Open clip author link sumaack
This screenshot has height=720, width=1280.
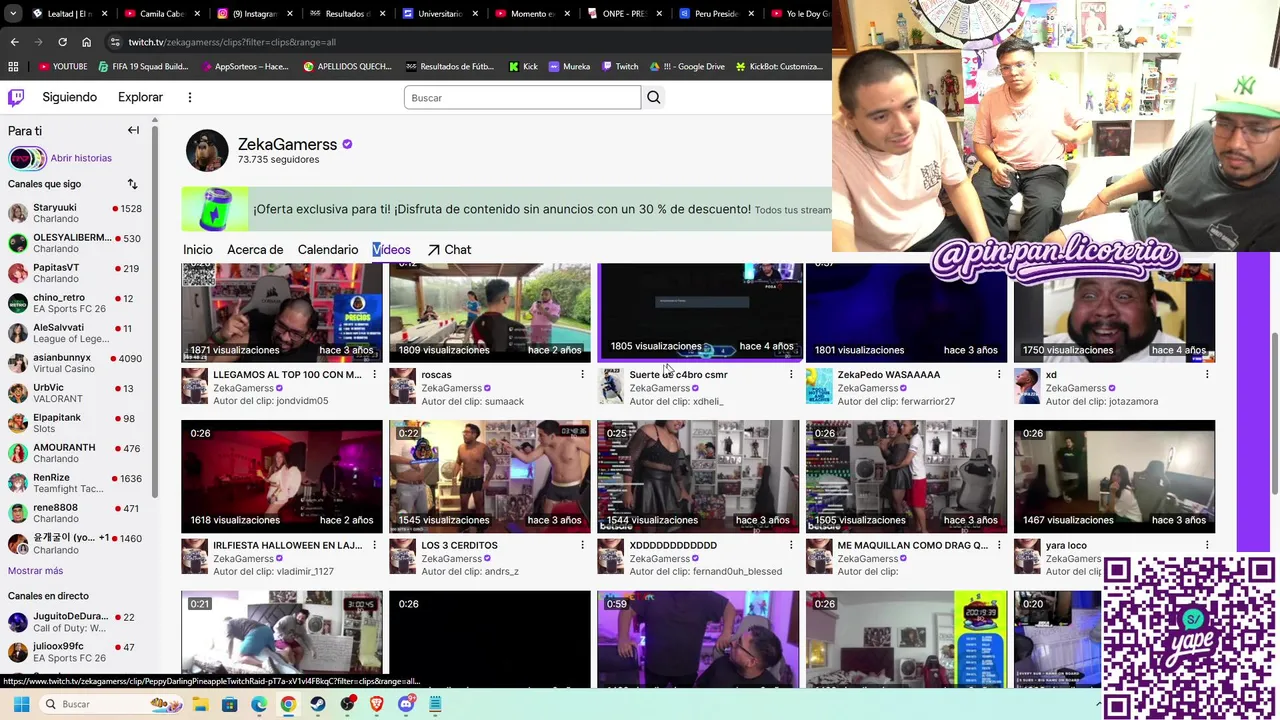tap(503, 401)
